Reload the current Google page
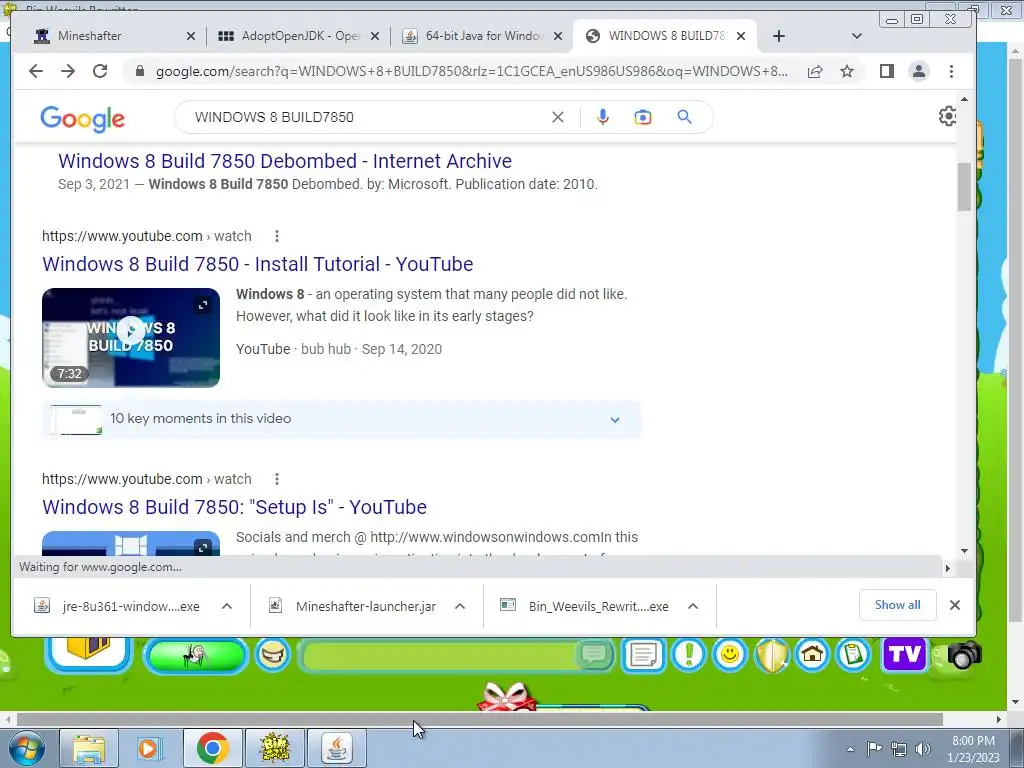The width and height of the screenshot is (1024, 768). click(x=100, y=71)
